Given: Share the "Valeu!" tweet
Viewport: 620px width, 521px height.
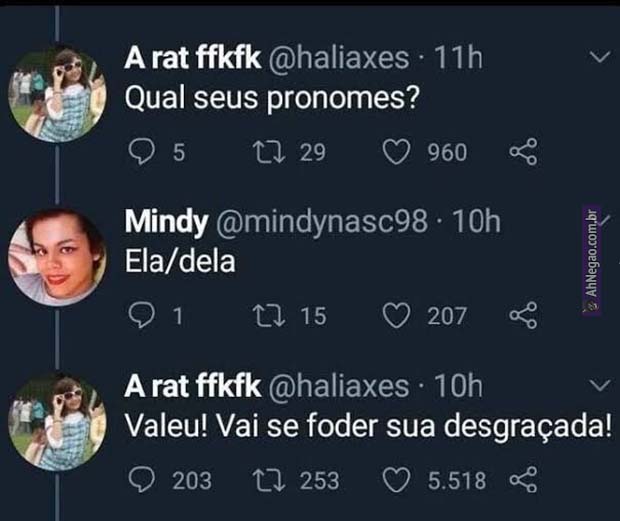Looking at the screenshot, I should [523, 480].
